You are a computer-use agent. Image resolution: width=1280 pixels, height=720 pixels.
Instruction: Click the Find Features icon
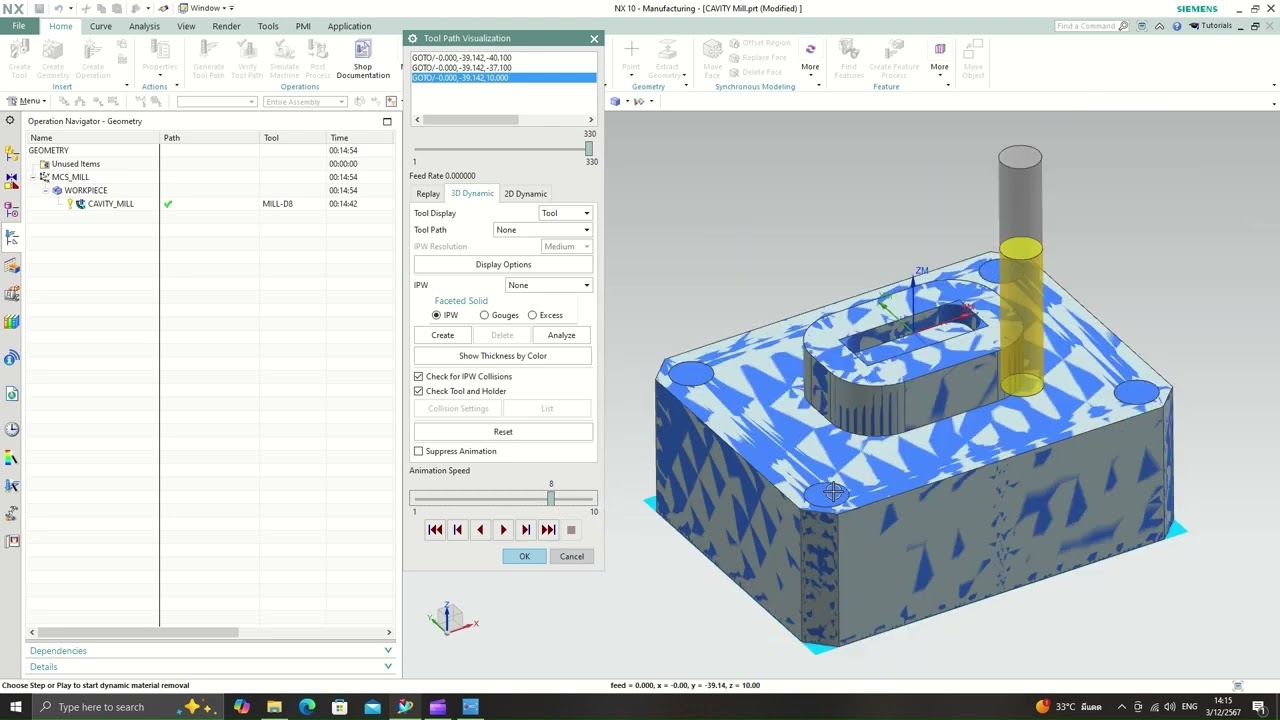pyautogui.click(x=849, y=49)
